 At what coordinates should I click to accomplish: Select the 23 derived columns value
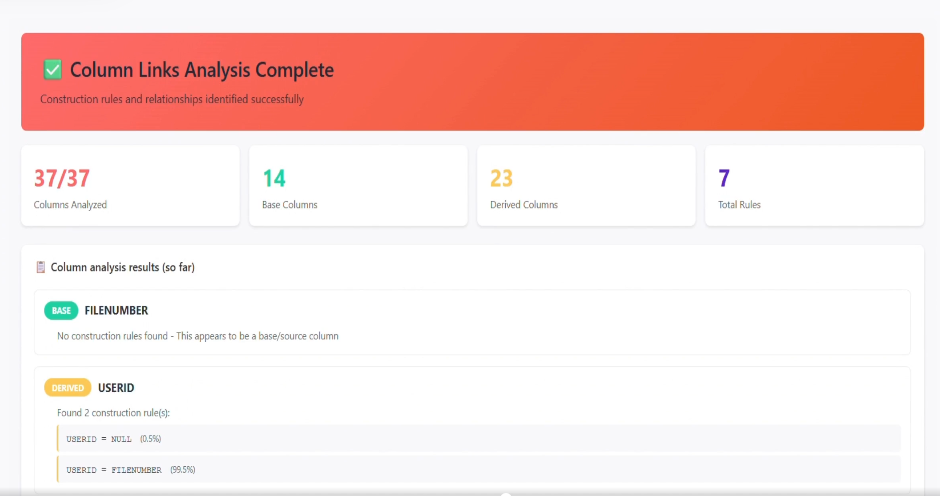pos(502,178)
